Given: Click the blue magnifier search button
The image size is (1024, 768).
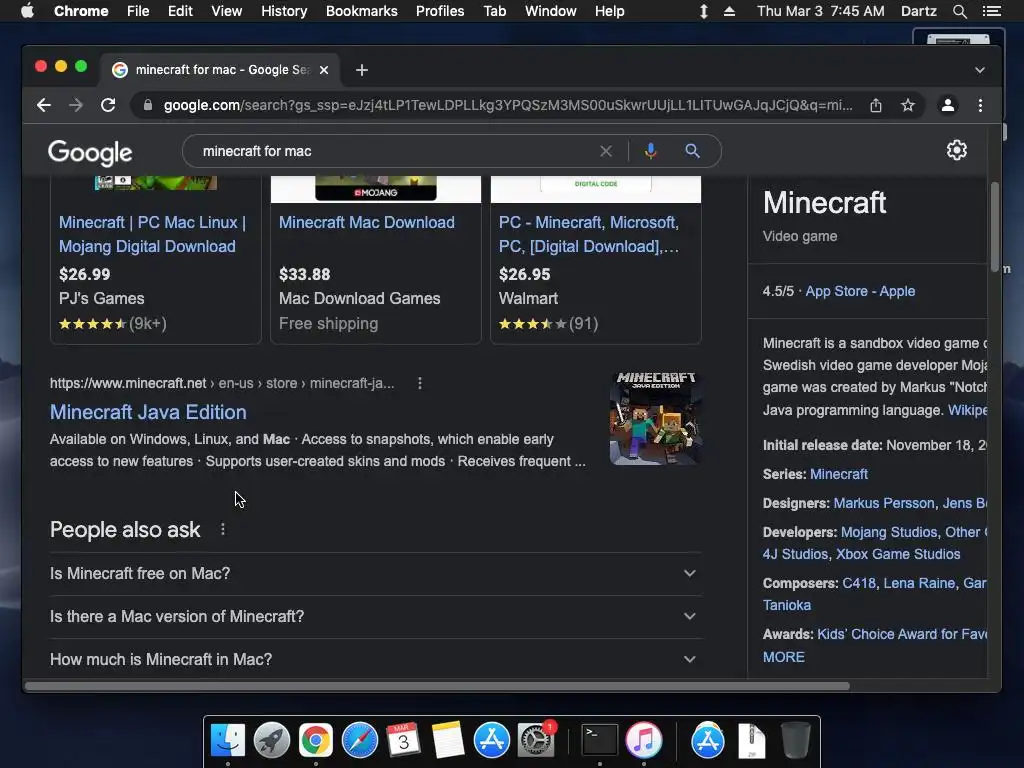Looking at the screenshot, I should [x=692, y=152].
